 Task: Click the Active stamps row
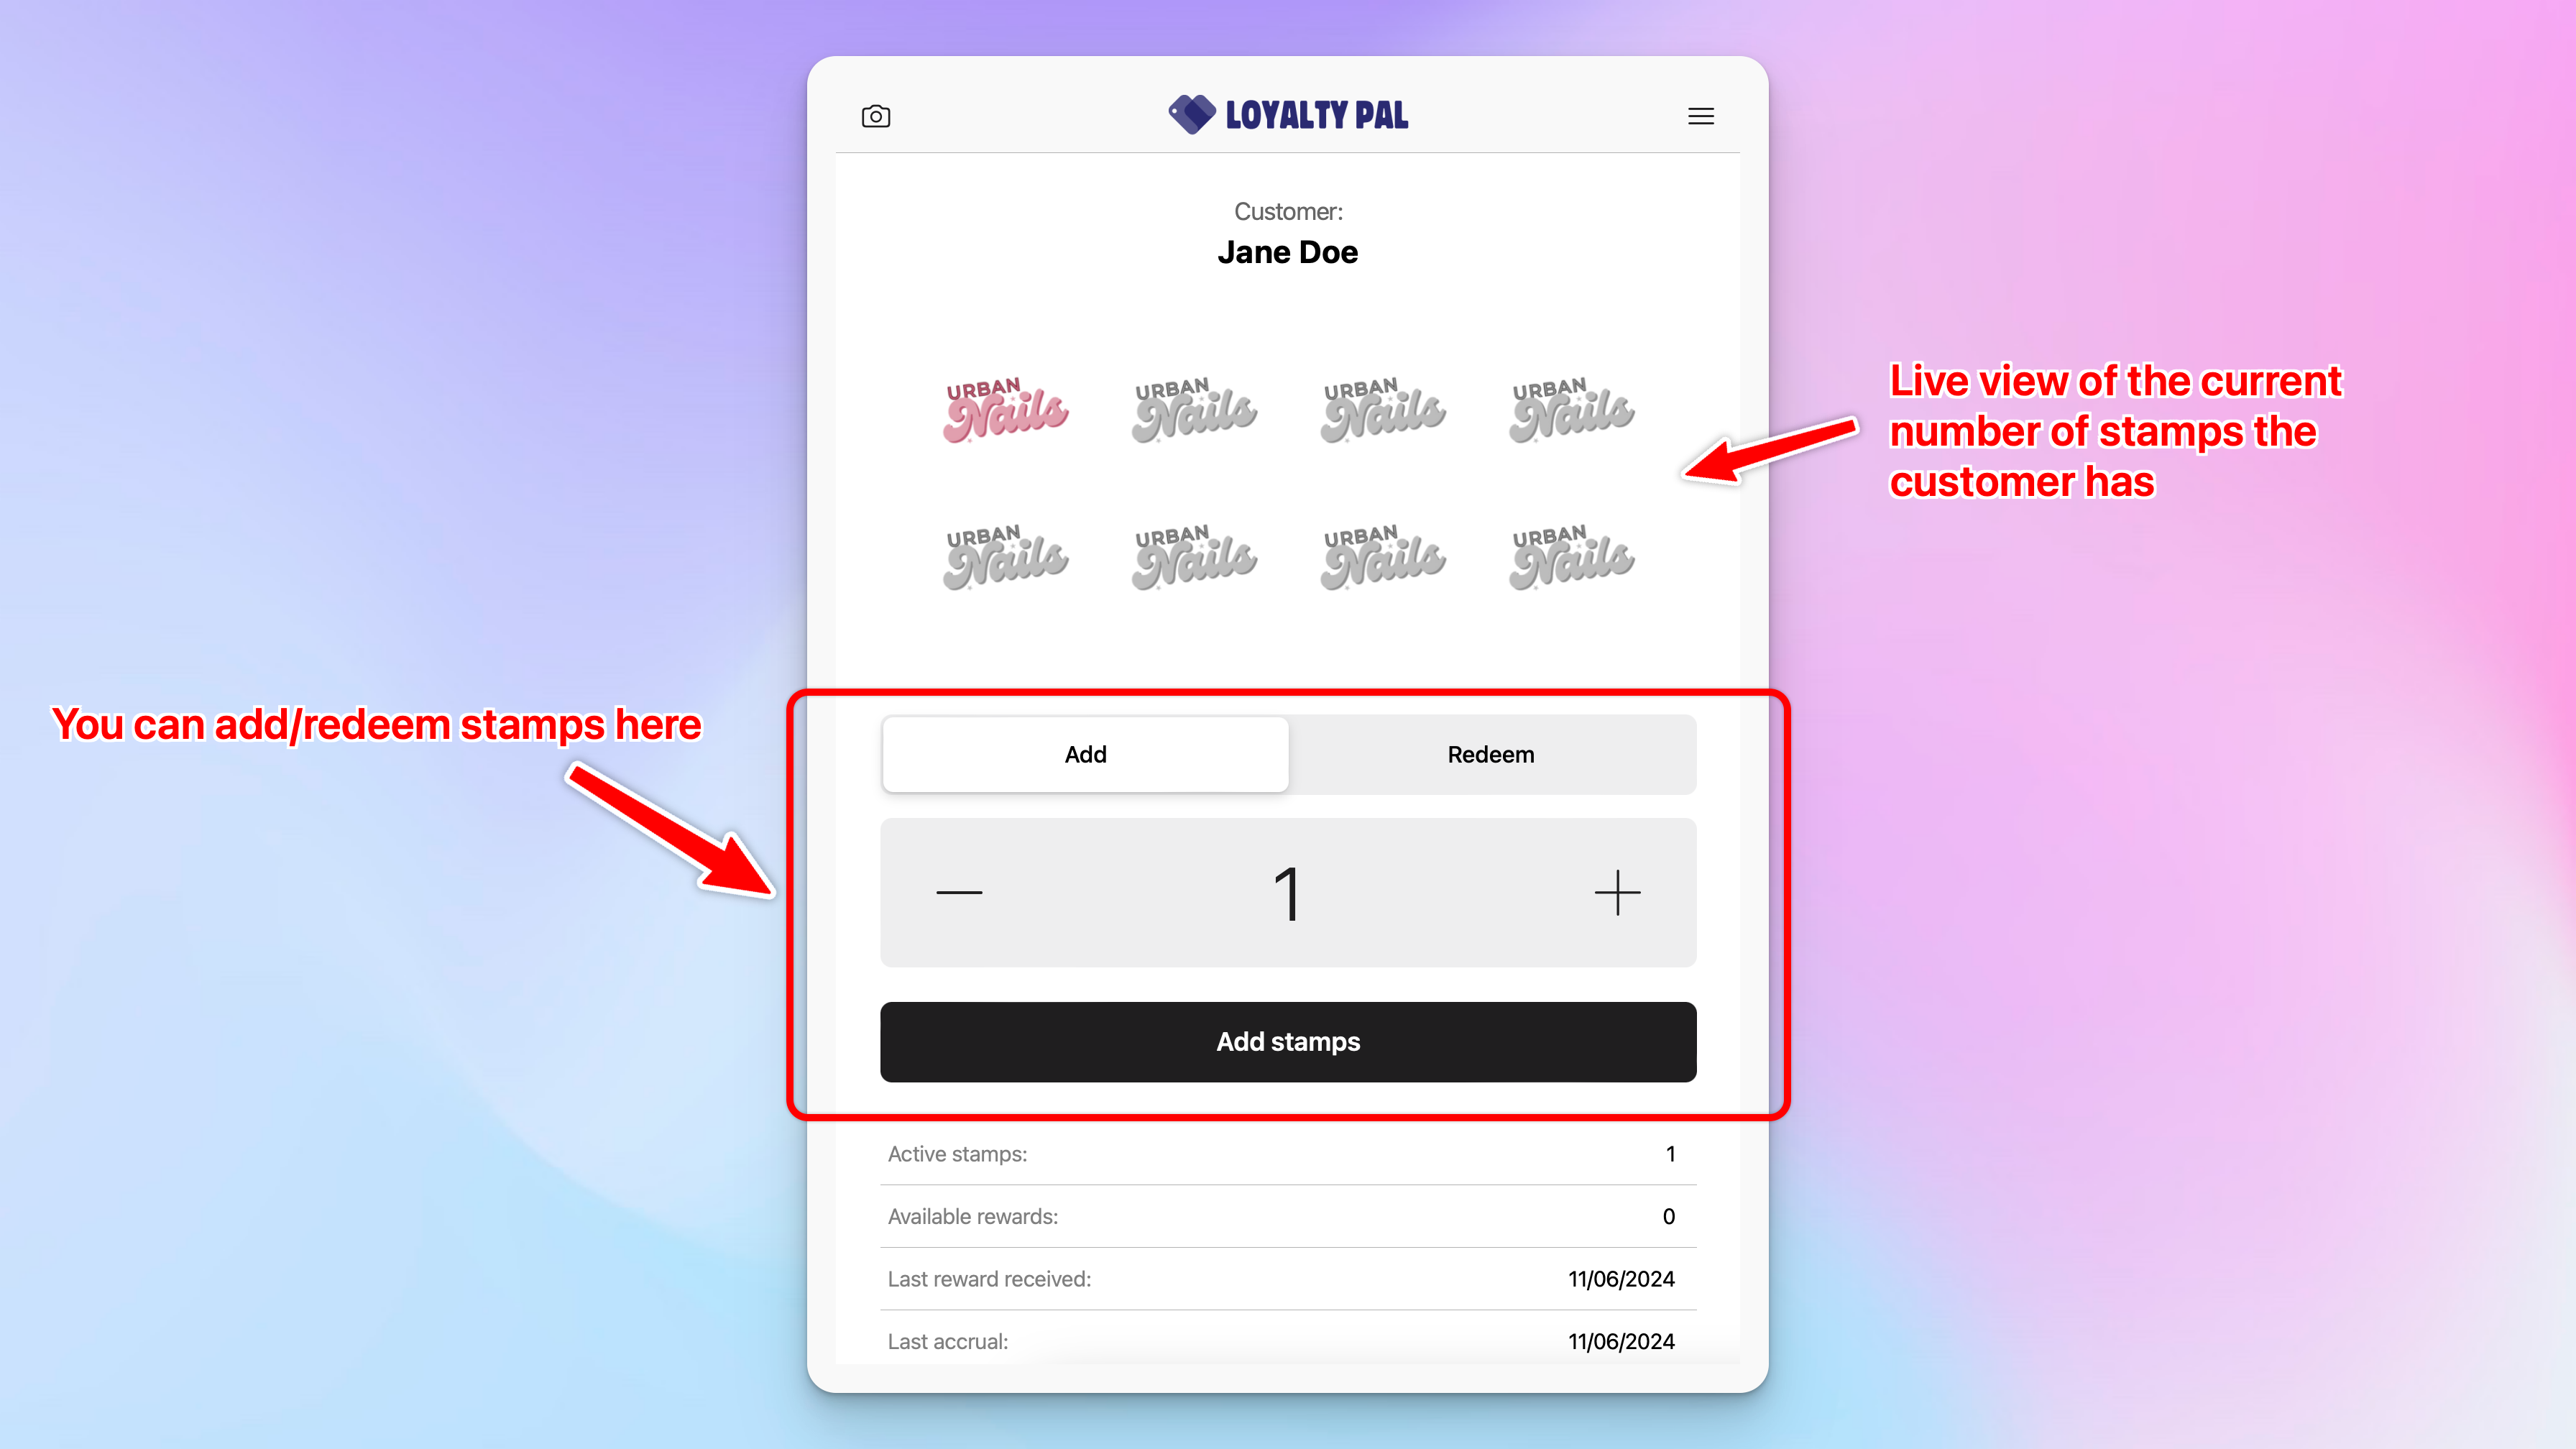1288,1154
